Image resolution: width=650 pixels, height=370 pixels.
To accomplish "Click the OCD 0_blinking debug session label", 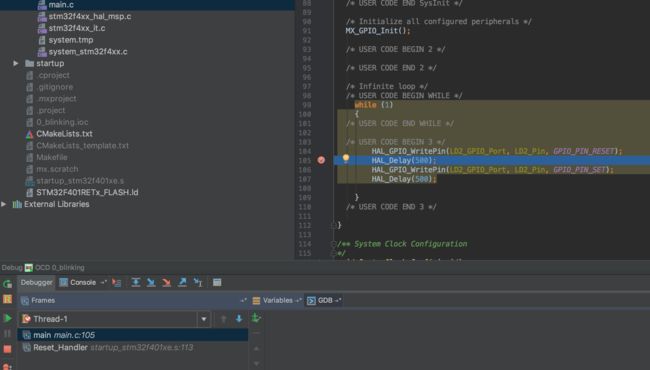I will [59, 268].
